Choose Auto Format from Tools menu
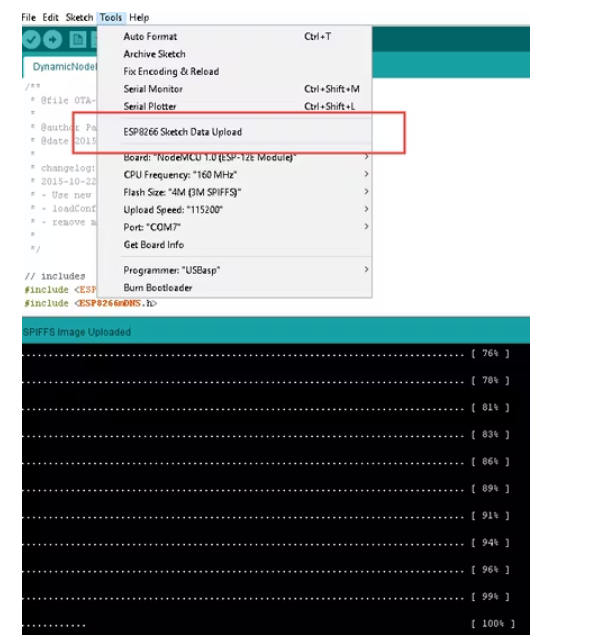This screenshot has height=641, width=595. [x=235, y=36]
